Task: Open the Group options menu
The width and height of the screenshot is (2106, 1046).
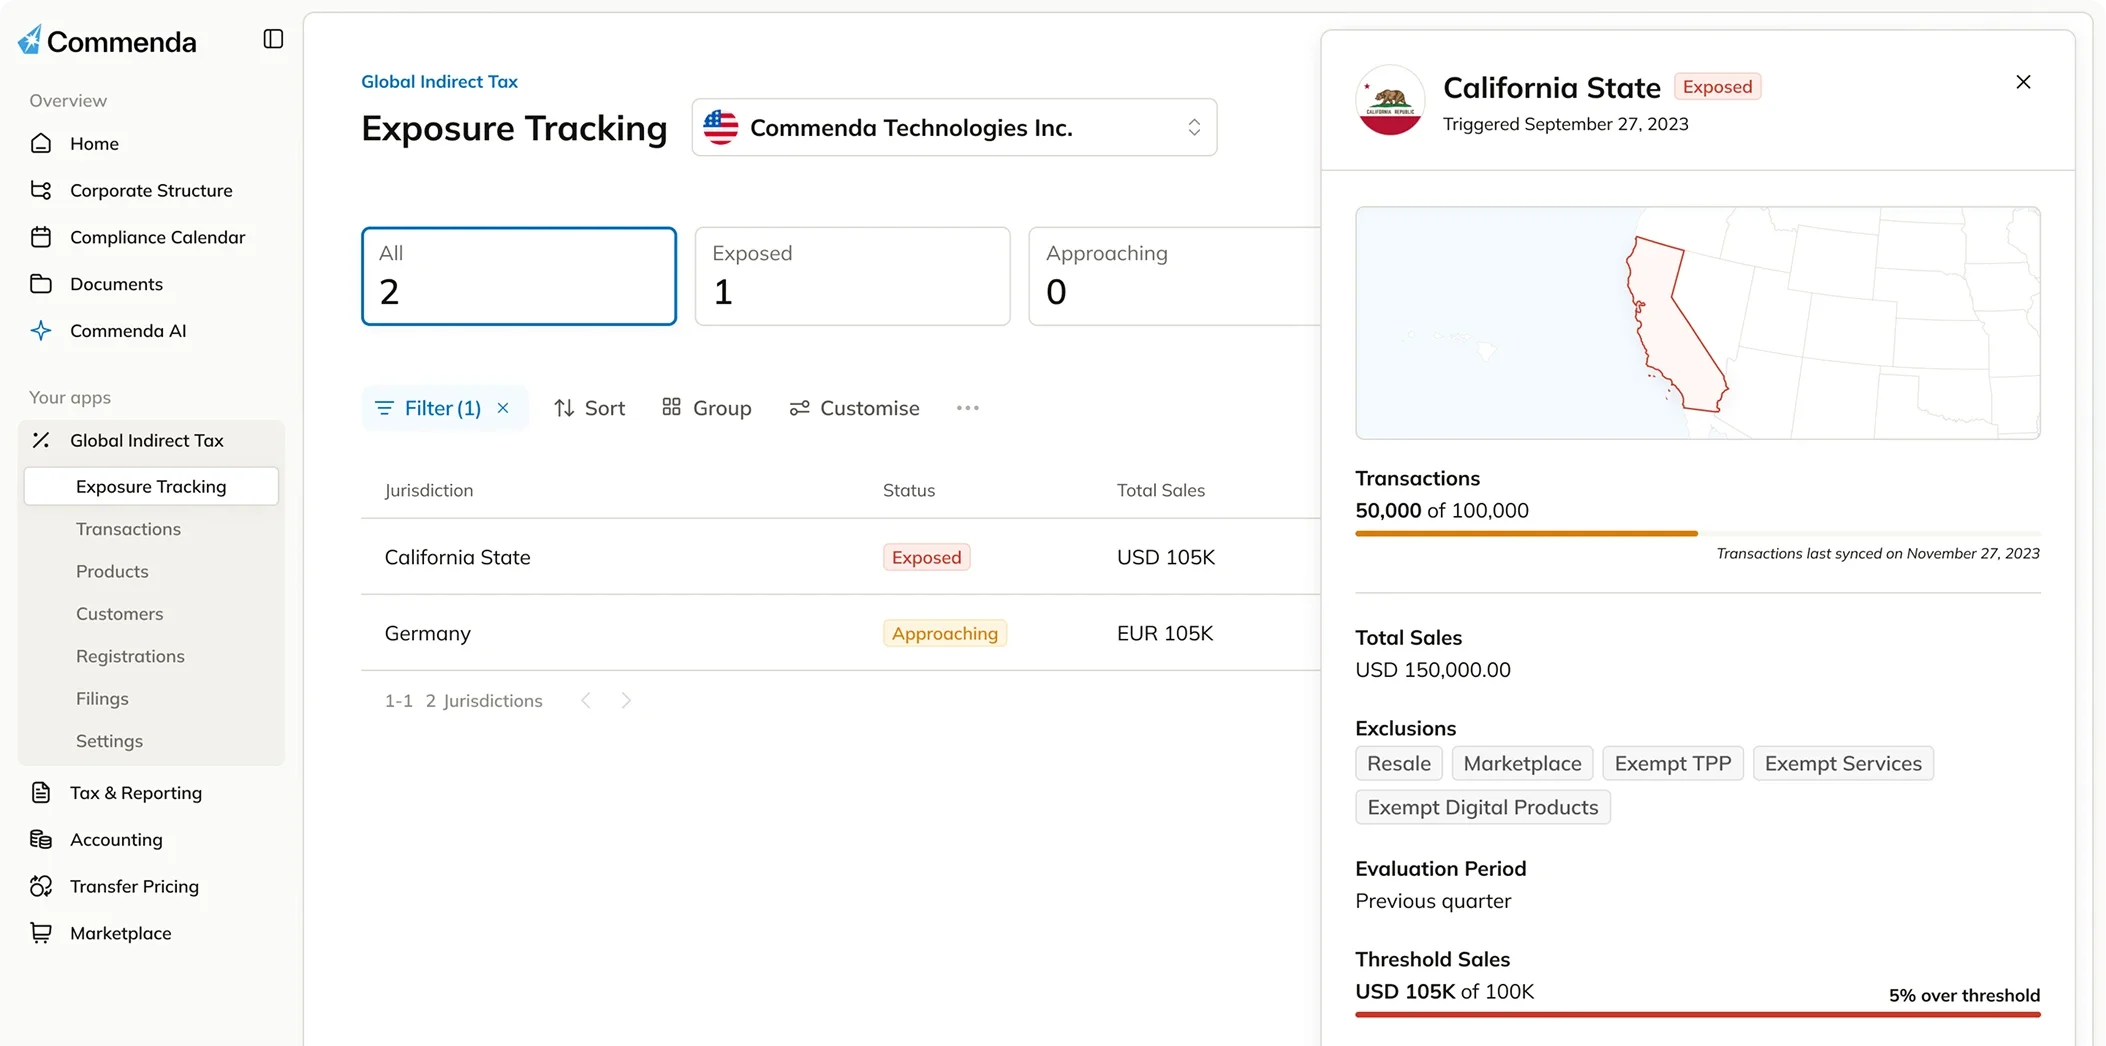Action: click(707, 408)
